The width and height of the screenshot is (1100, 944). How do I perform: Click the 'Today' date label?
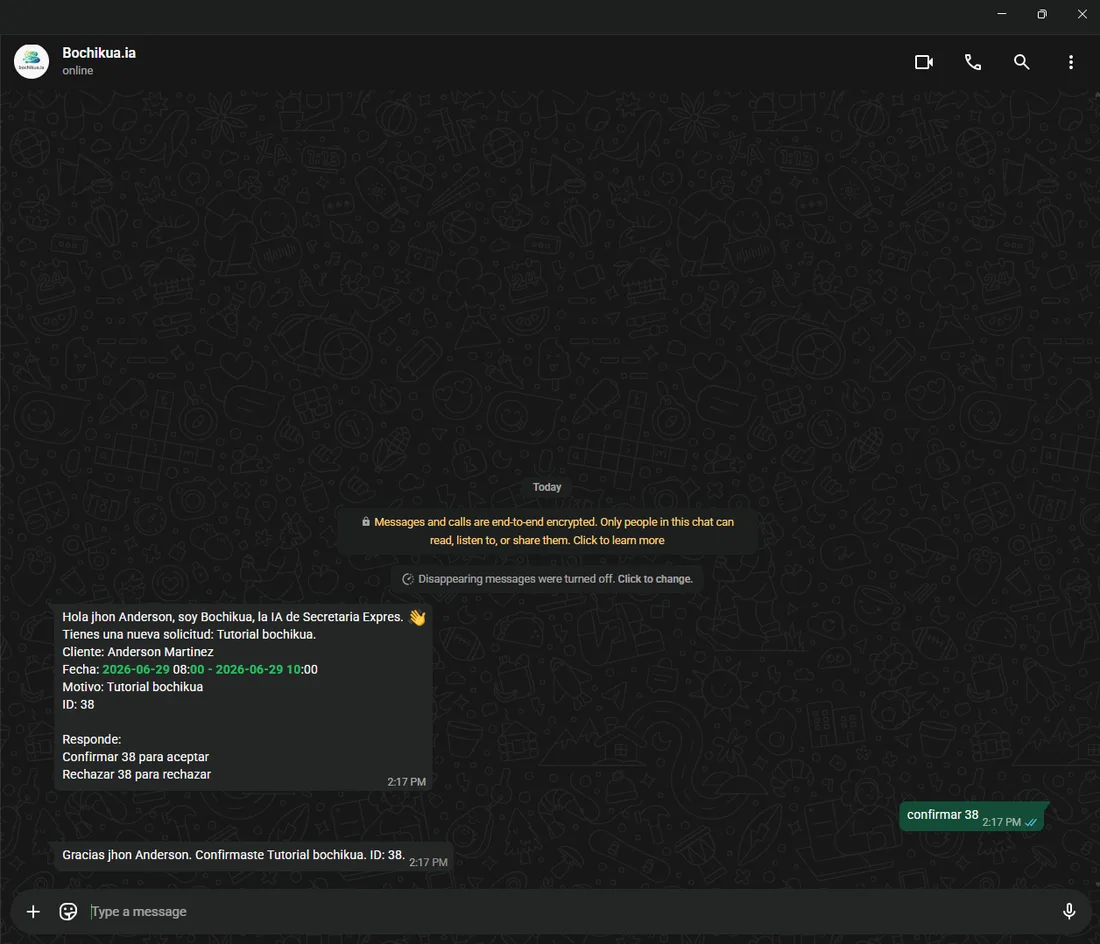pos(547,487)
